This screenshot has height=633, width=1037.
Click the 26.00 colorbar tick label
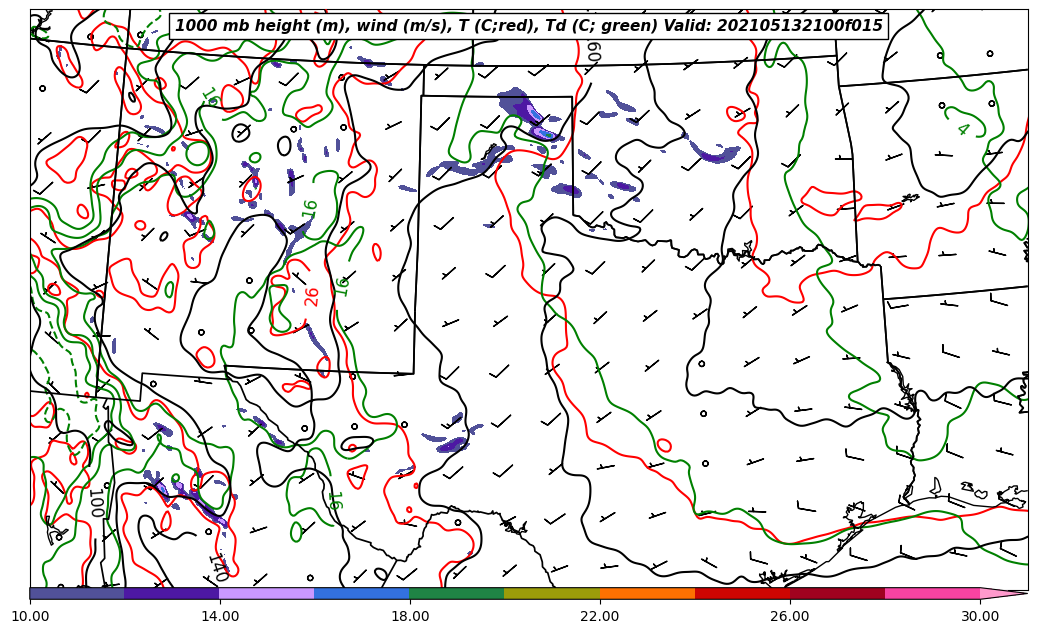tap(790, 616)
